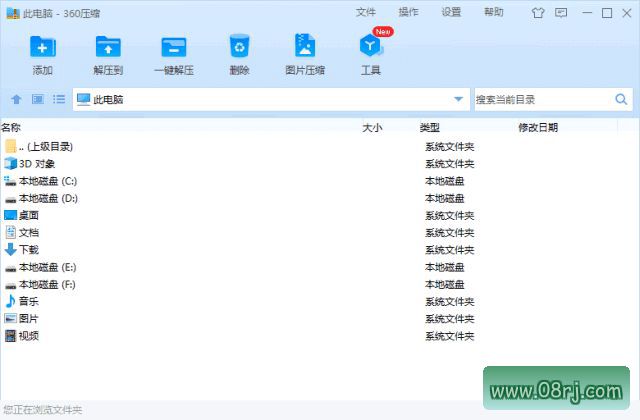Click the D: drive icon
Viewport: 640px width, 420px height.
(x=10, y=199)
